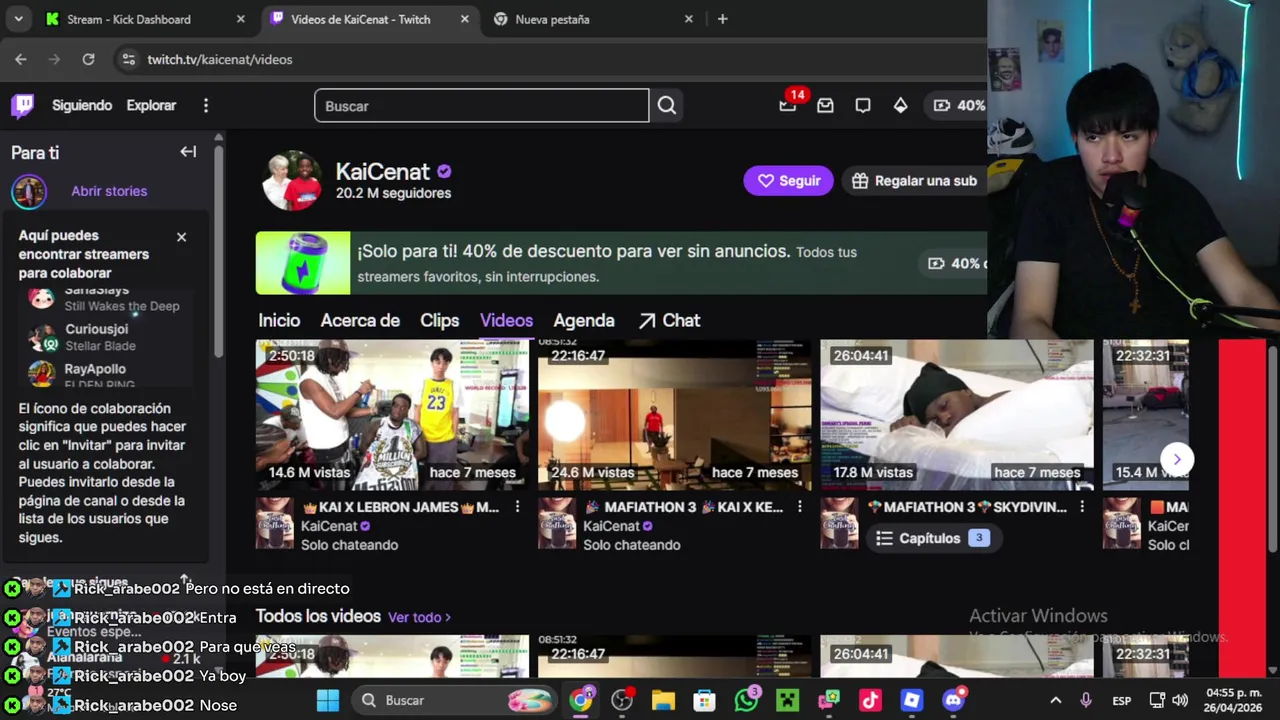Viewport: 1280px width, 720px height.
Task: Open options menu for MAFIATHON 3 SKYDIVIN video
Action: click(x=1081, y=507)
